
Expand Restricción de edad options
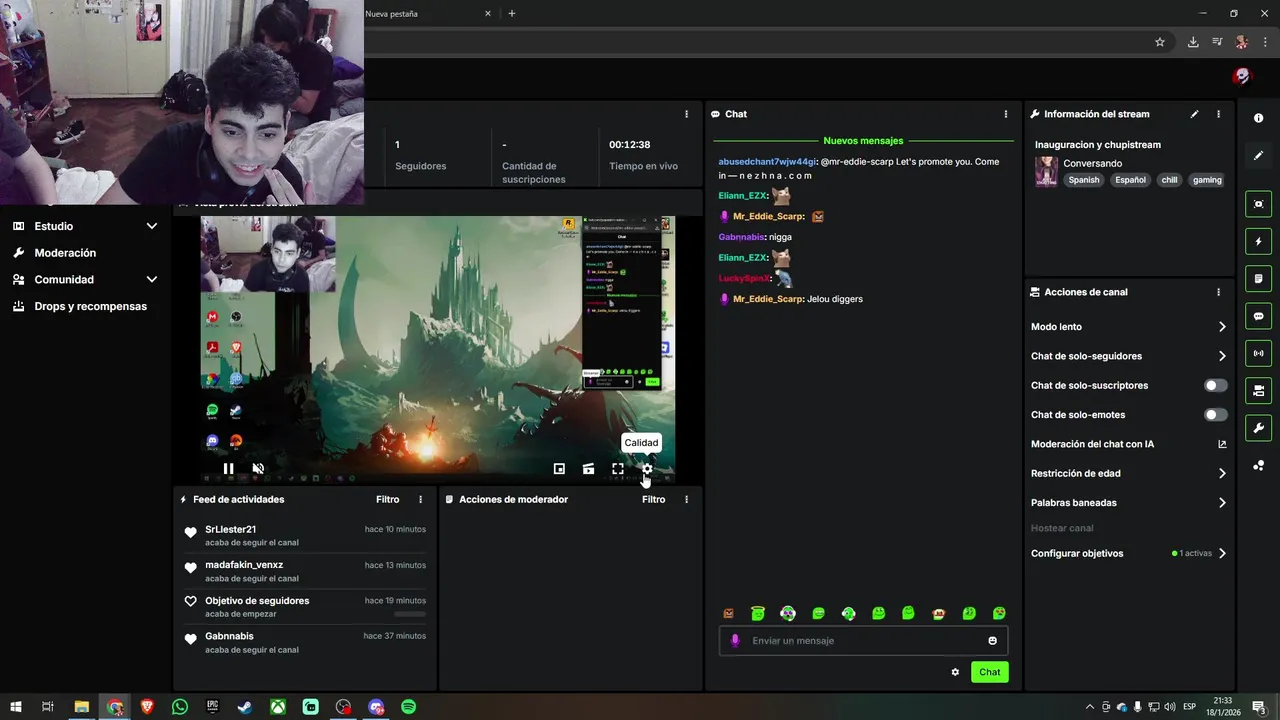pyautogui.click(x=1221, y=474)
